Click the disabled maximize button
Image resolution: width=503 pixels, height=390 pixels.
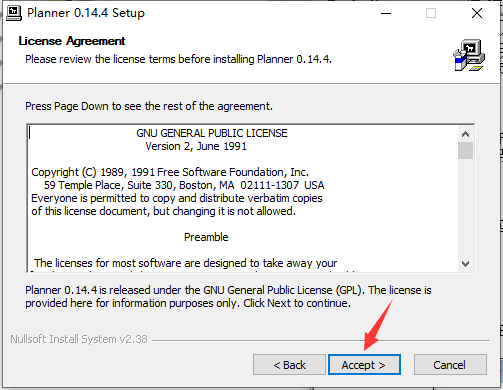tap(431, 13)
